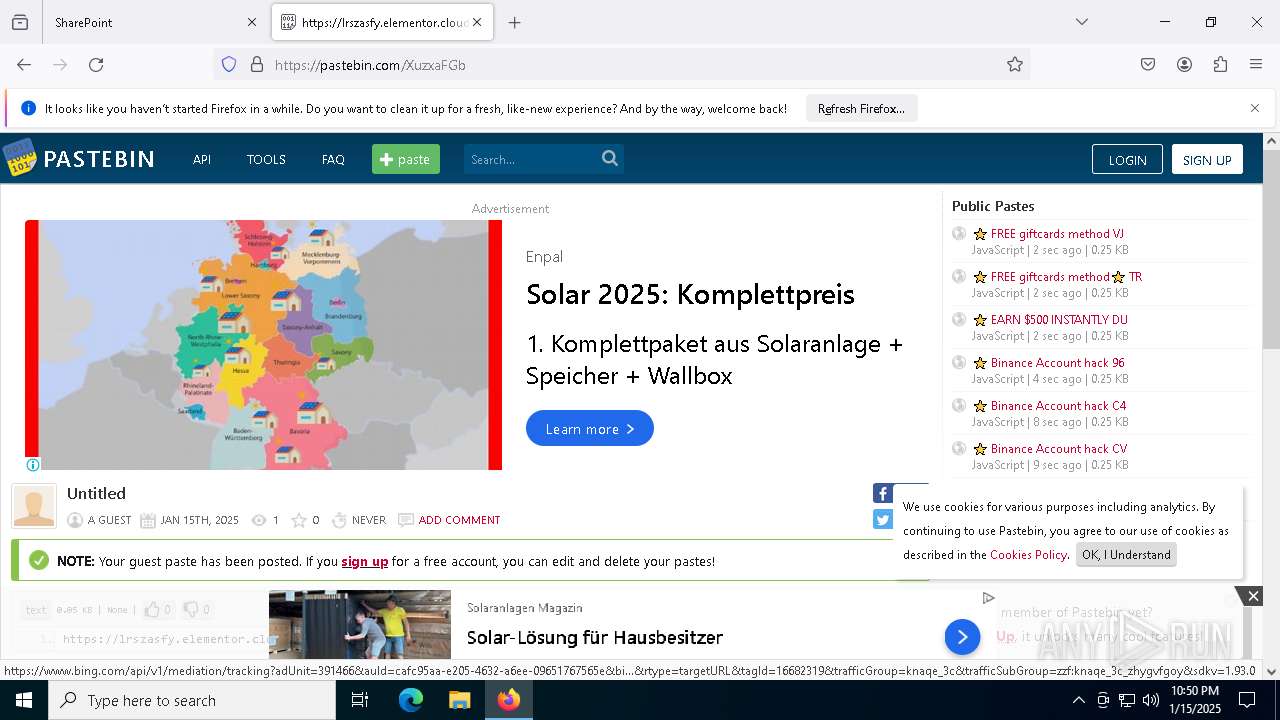The image size is (1280, 720).
Task: Bookmark this page with star icon
Action: pyautogui.click(x=1015, y=64)
